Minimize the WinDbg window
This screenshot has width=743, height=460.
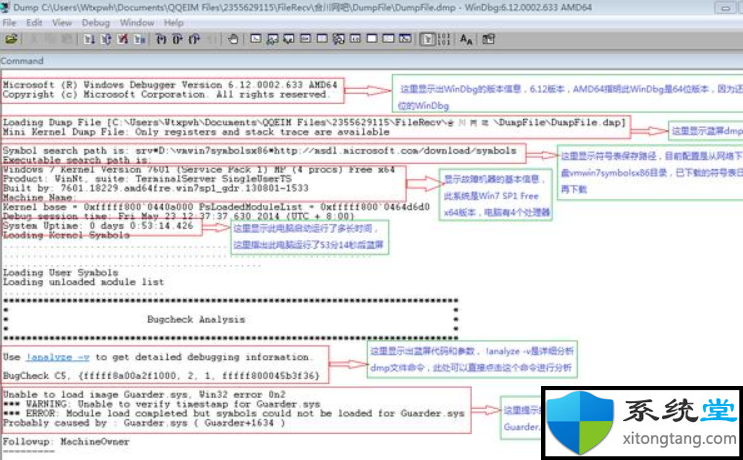725,8
